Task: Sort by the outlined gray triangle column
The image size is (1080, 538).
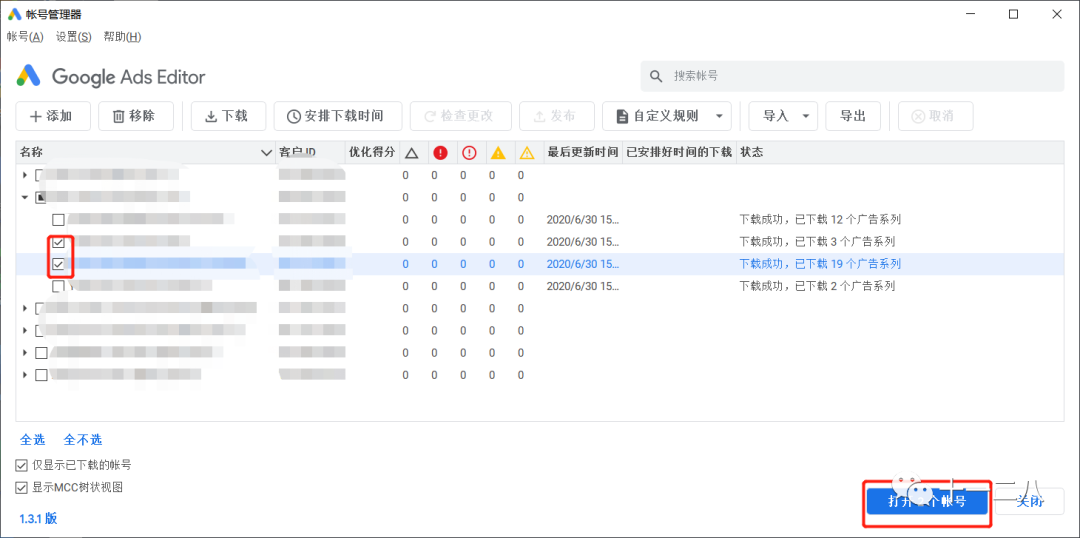Action: click(x=411, y=153)
